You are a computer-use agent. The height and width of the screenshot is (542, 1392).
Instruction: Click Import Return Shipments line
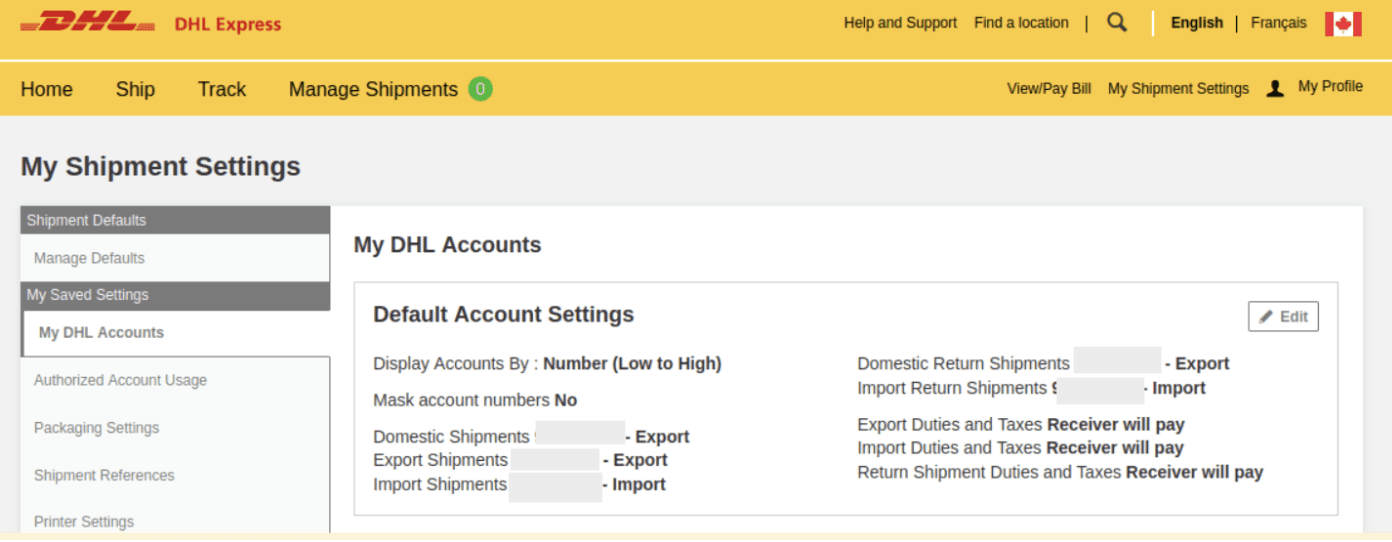pos(1031,388)
